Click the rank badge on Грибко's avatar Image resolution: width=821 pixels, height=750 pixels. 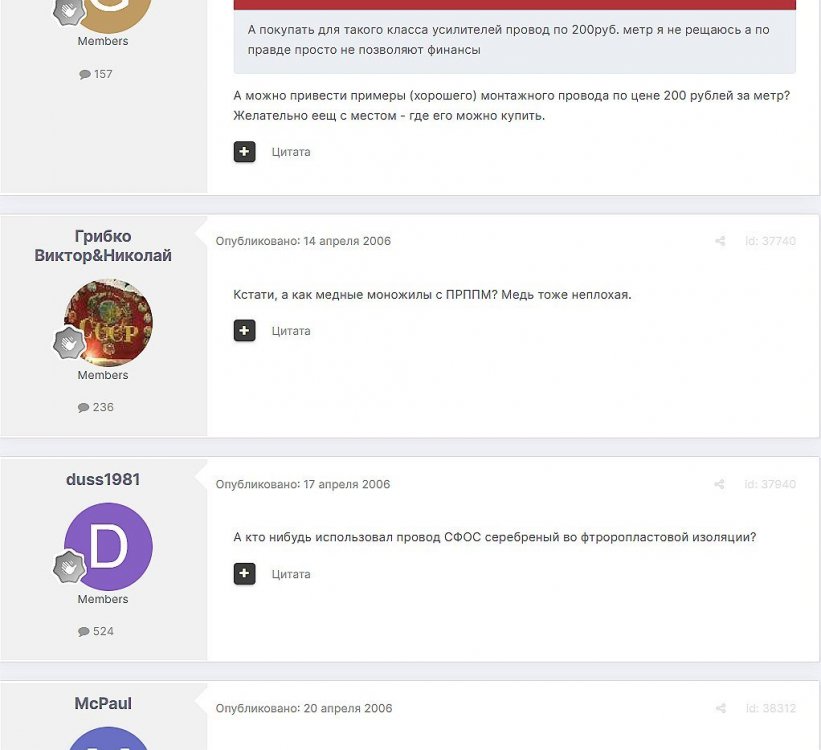pos(69,343)
